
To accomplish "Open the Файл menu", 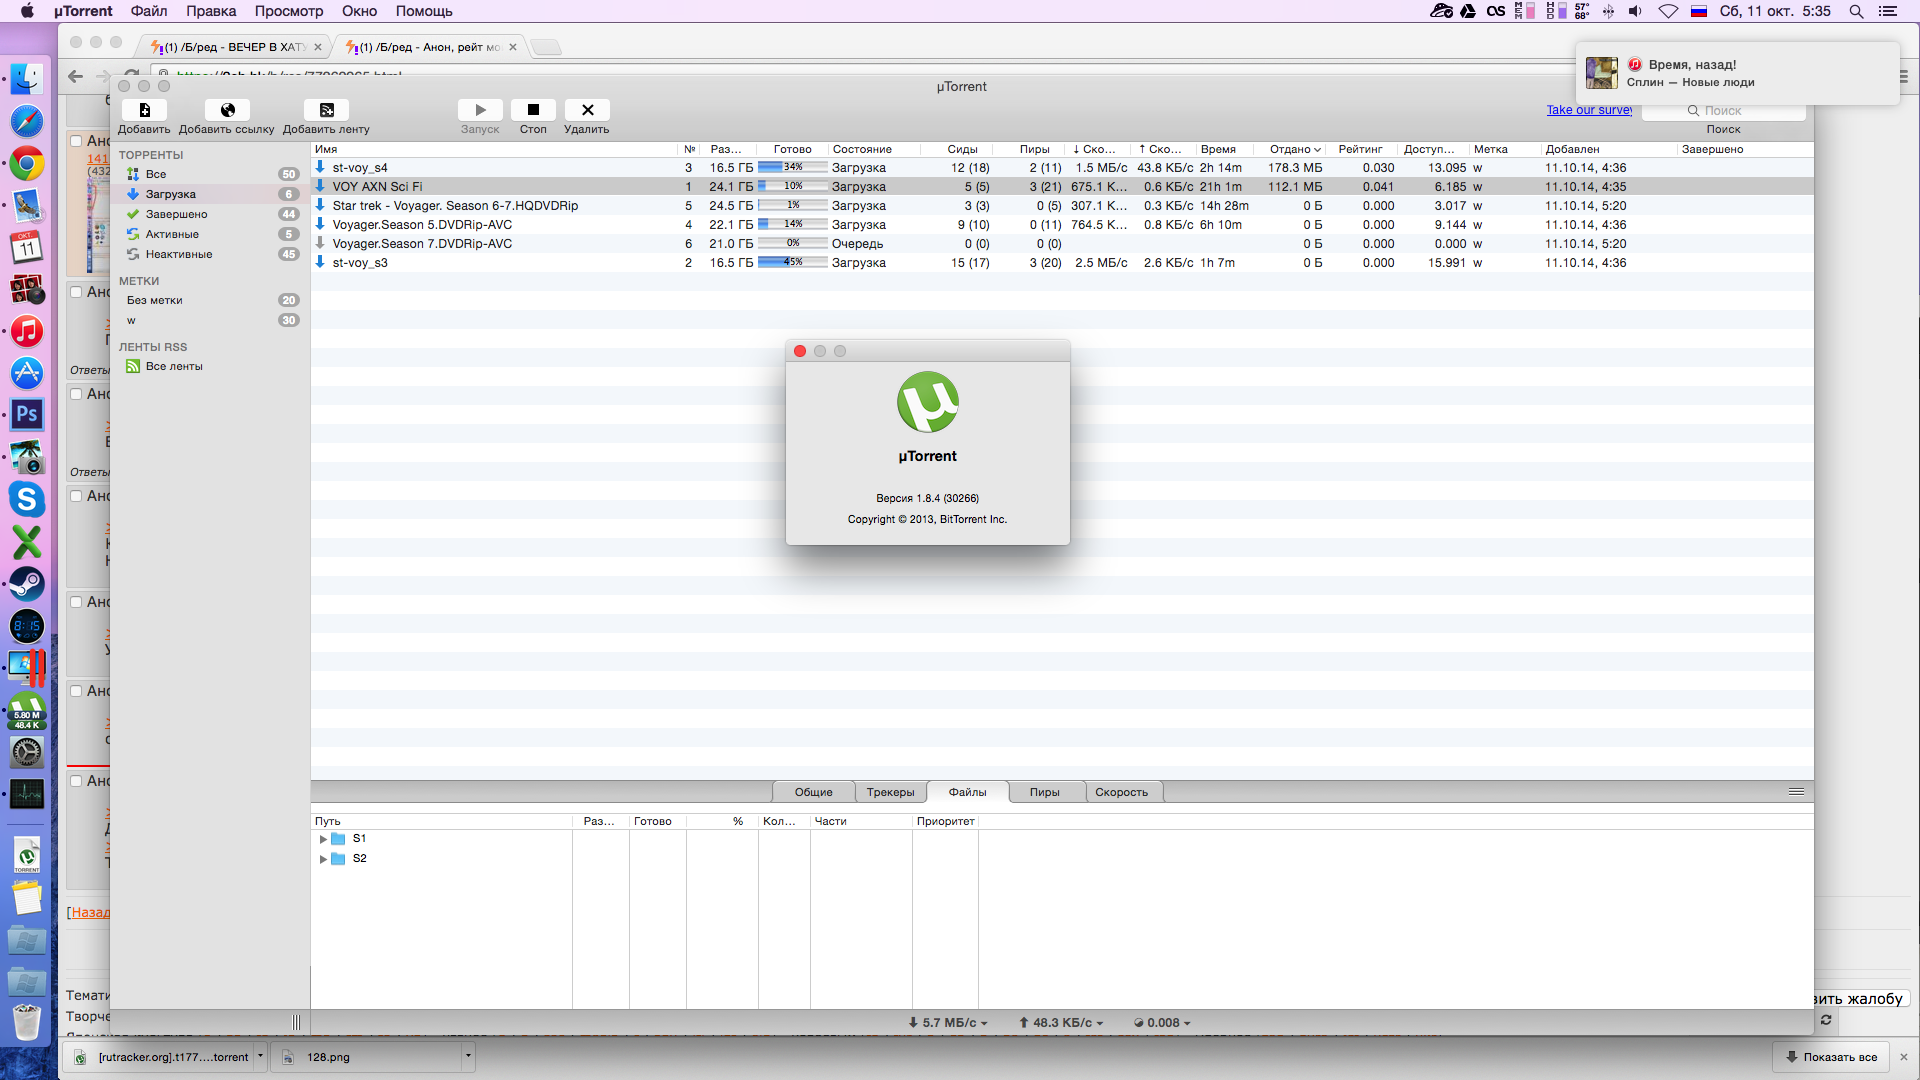I will coord(149,11).
